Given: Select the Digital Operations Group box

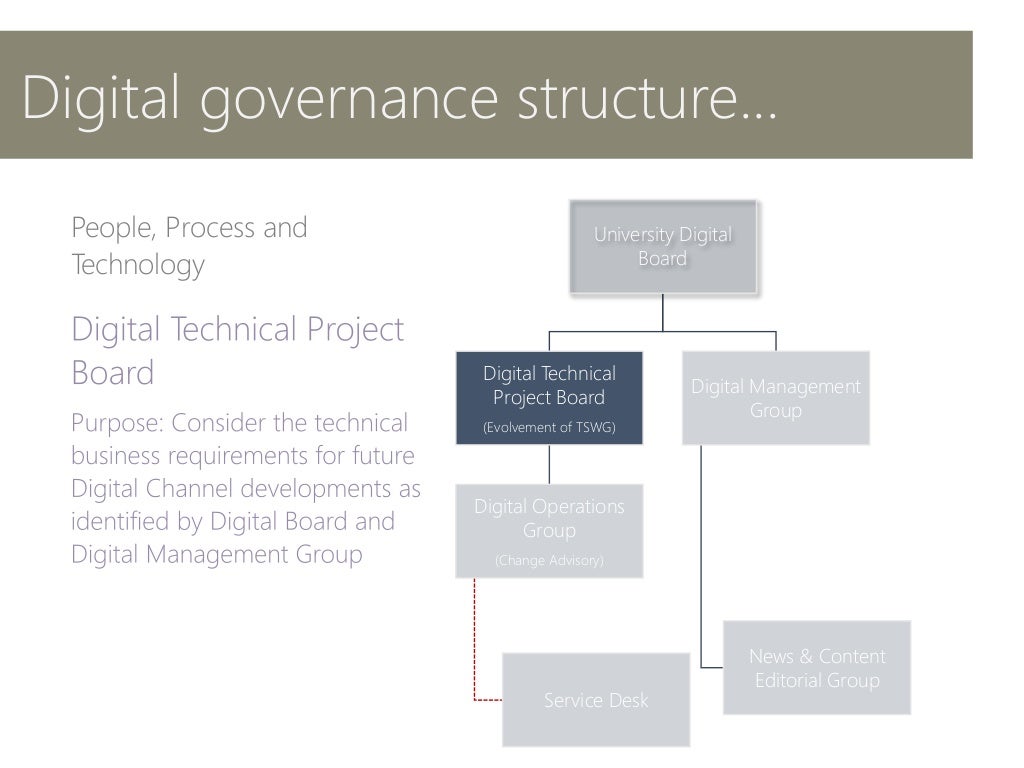Looking at the screenshot, I should 549,531.
